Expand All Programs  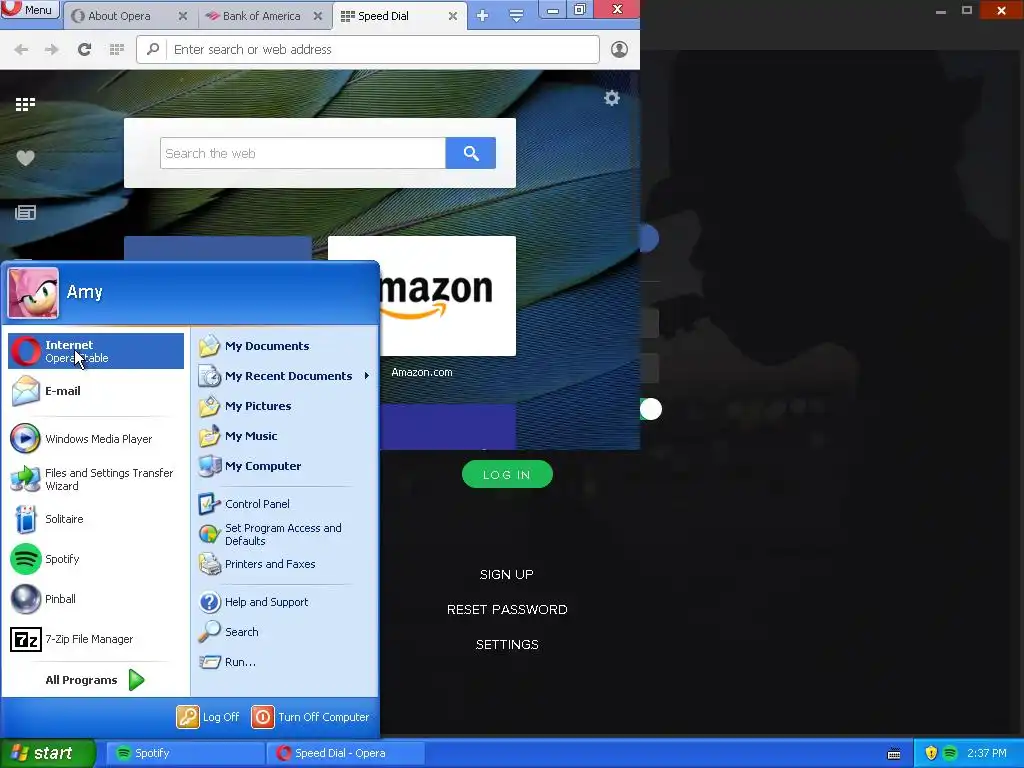click(95, 680)
